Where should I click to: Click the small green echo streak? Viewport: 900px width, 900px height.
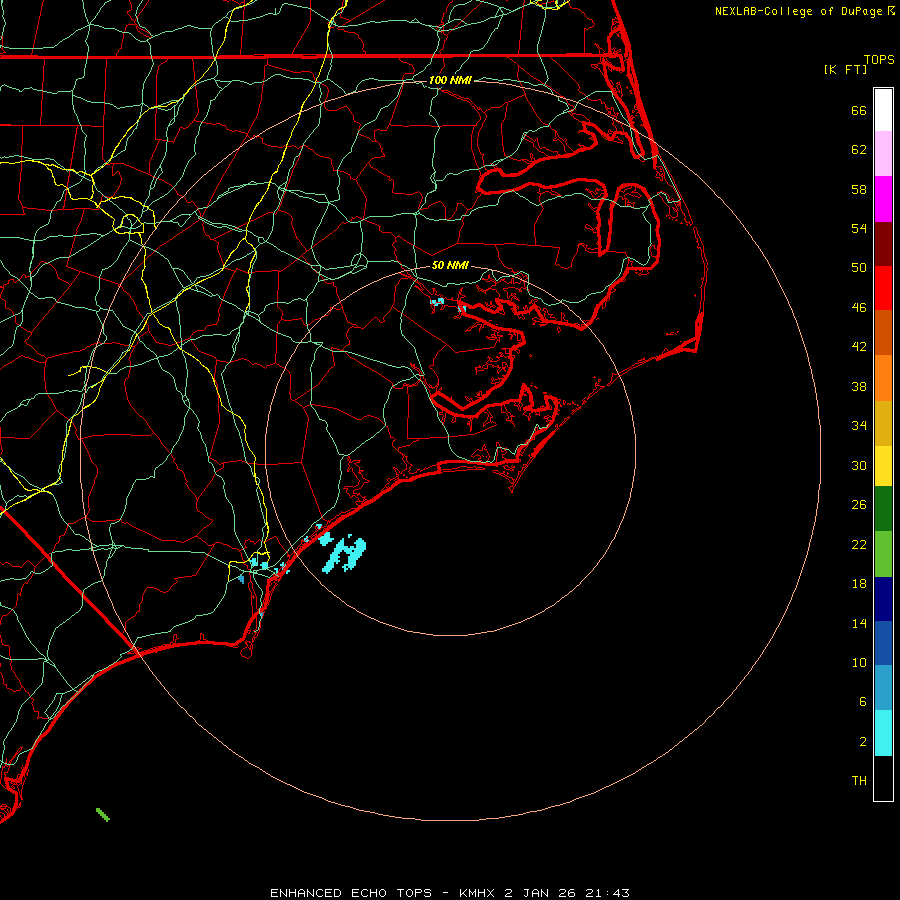click(x=103, y=814)
